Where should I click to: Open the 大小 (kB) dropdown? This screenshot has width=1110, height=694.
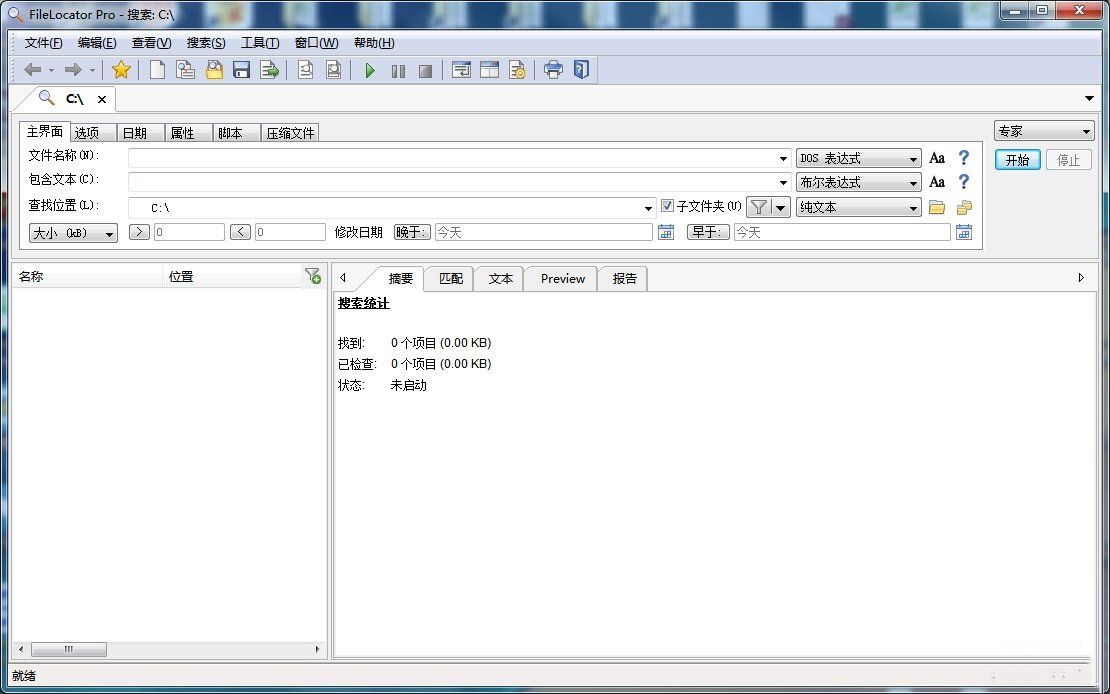[x=73, y=233]
